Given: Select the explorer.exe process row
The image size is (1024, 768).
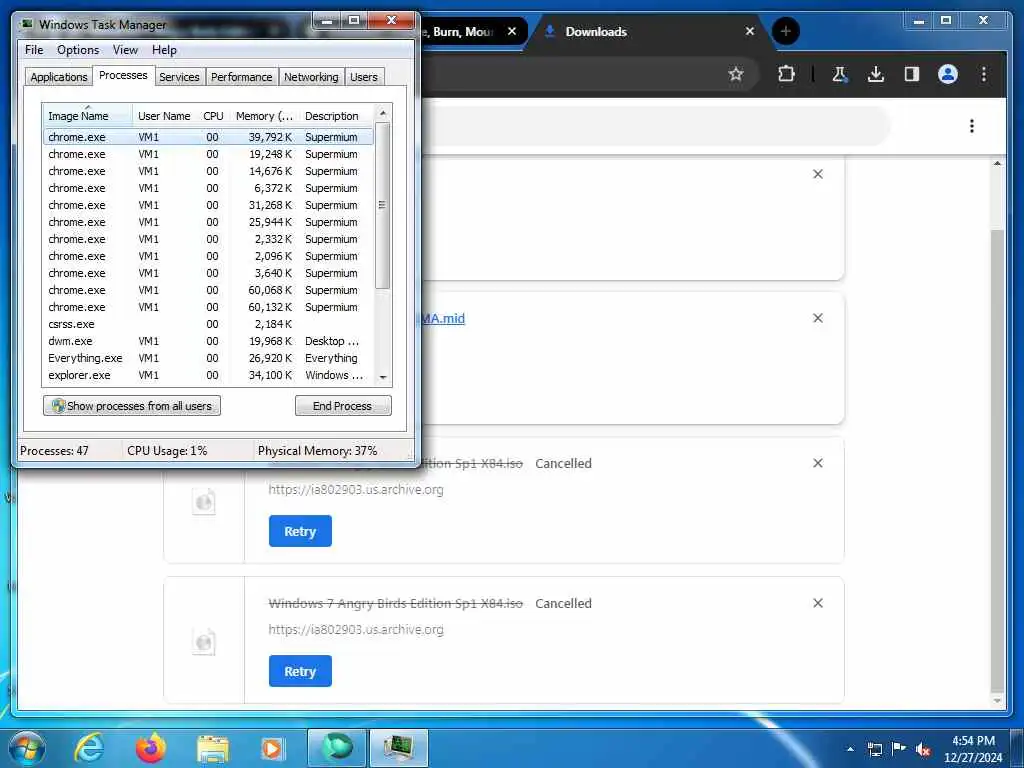Looking at the screenshot, I should tap(208, 375).
